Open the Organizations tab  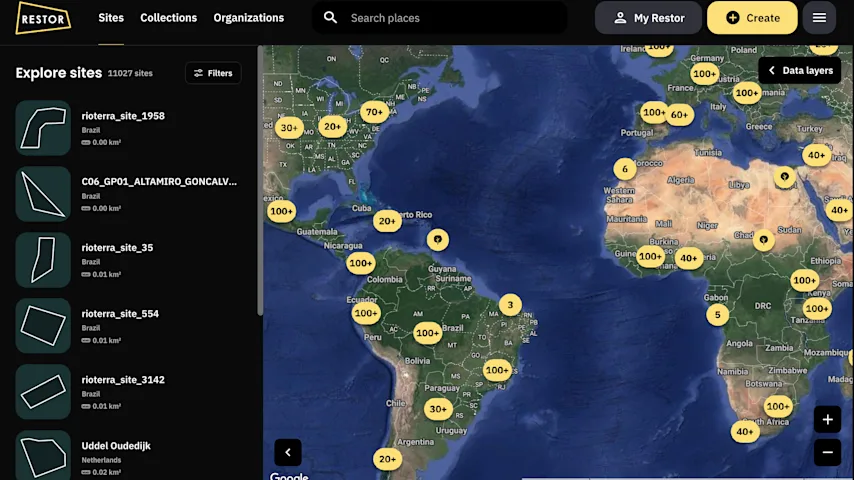(x=248, y=18)
